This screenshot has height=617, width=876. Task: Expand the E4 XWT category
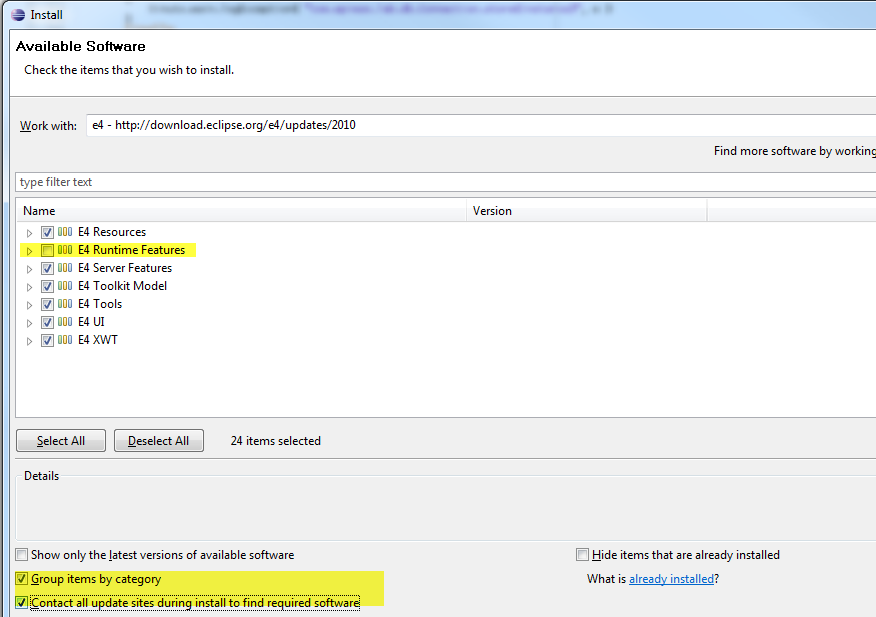tap(30, 340)
